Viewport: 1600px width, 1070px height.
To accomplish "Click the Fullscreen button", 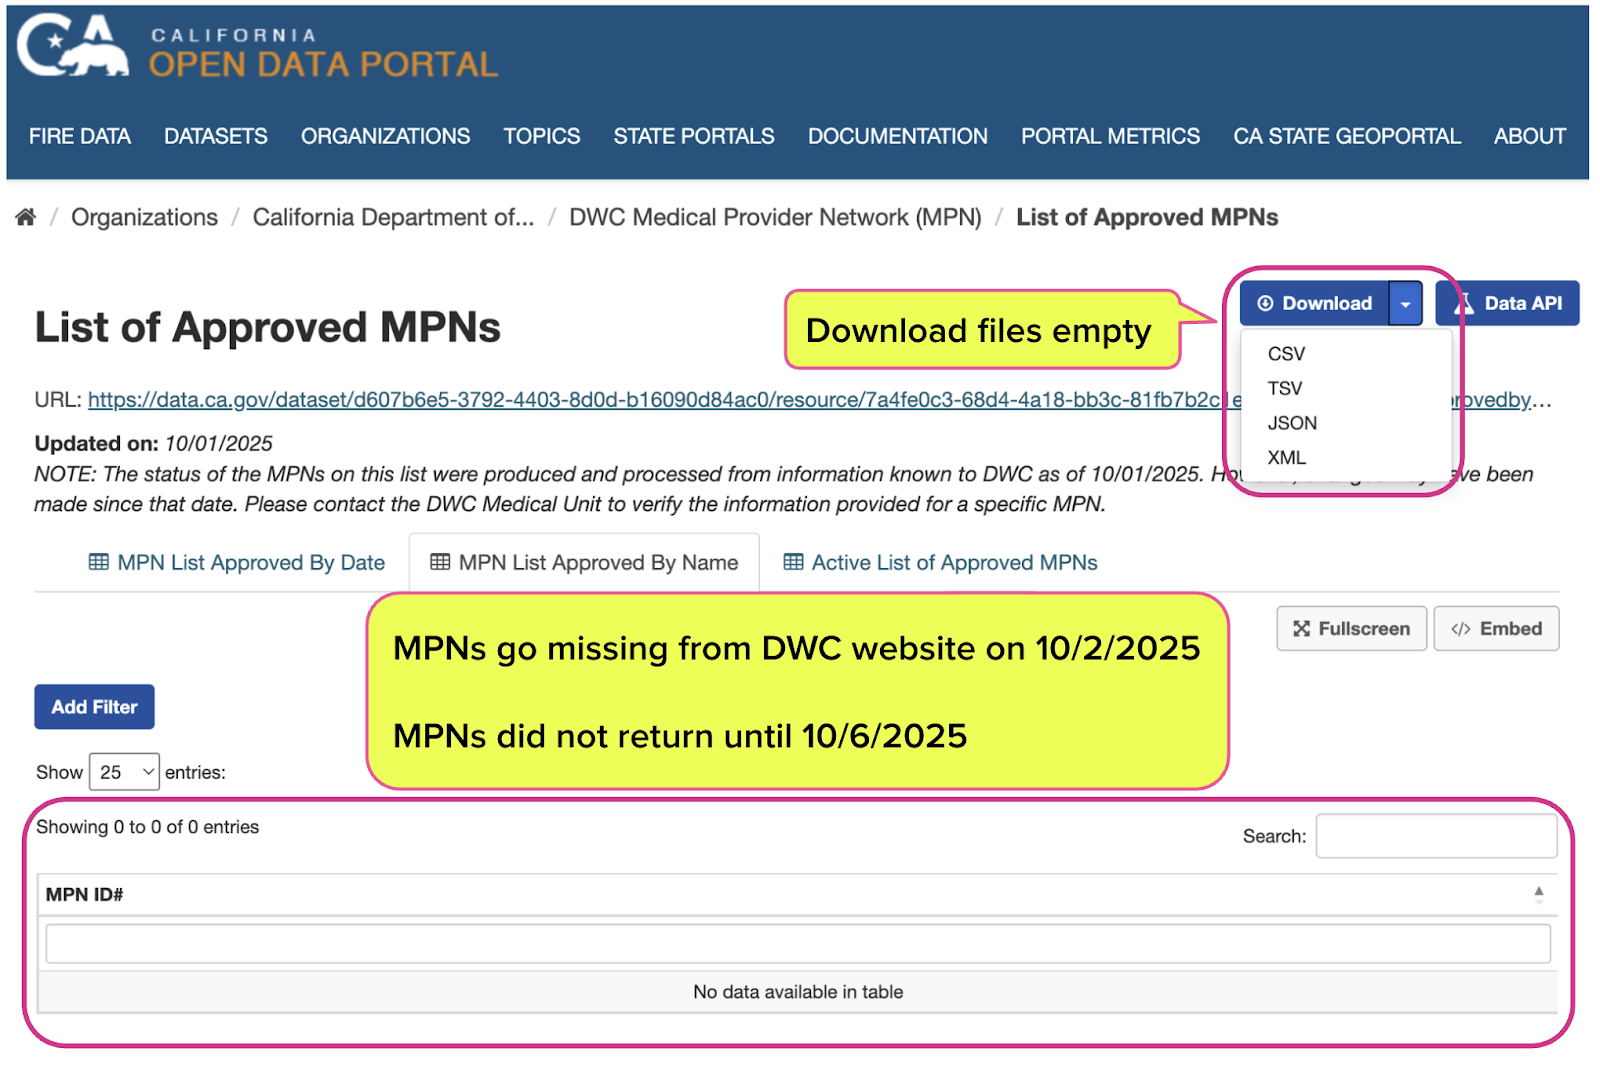I will coord(1351,629).
